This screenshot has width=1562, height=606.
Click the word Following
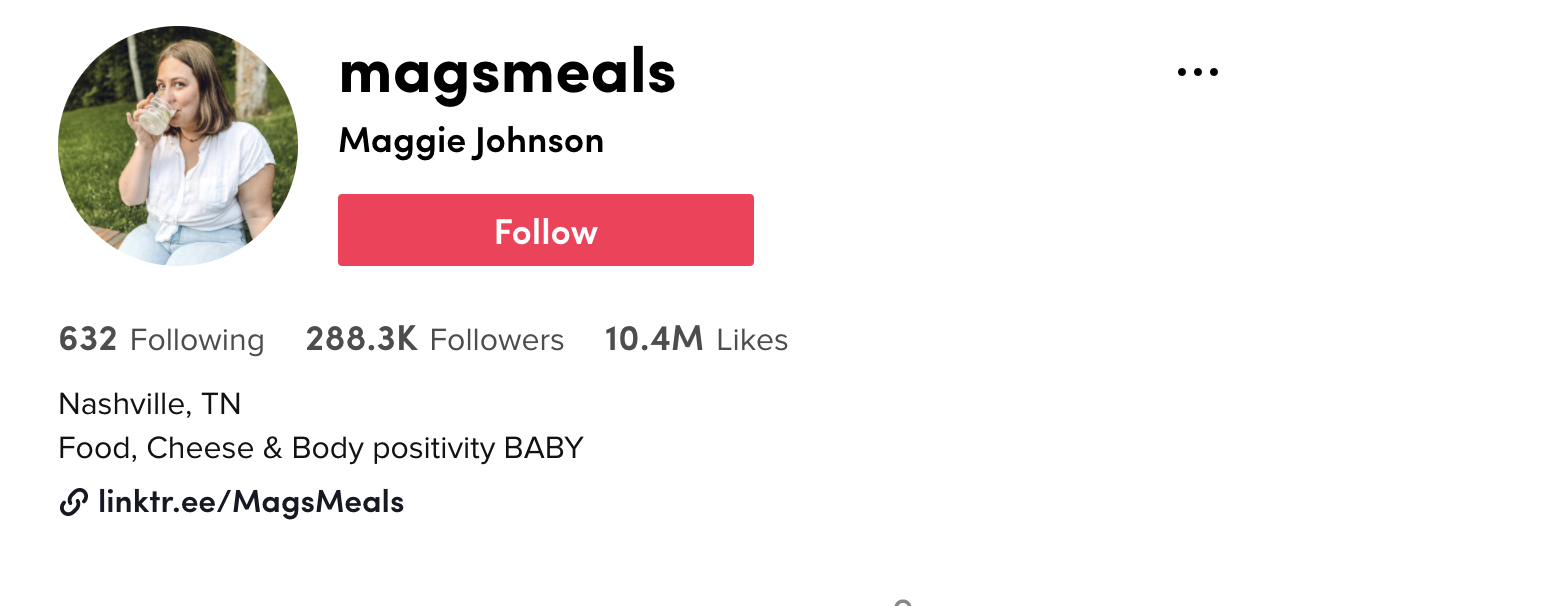tap(198, 341)
